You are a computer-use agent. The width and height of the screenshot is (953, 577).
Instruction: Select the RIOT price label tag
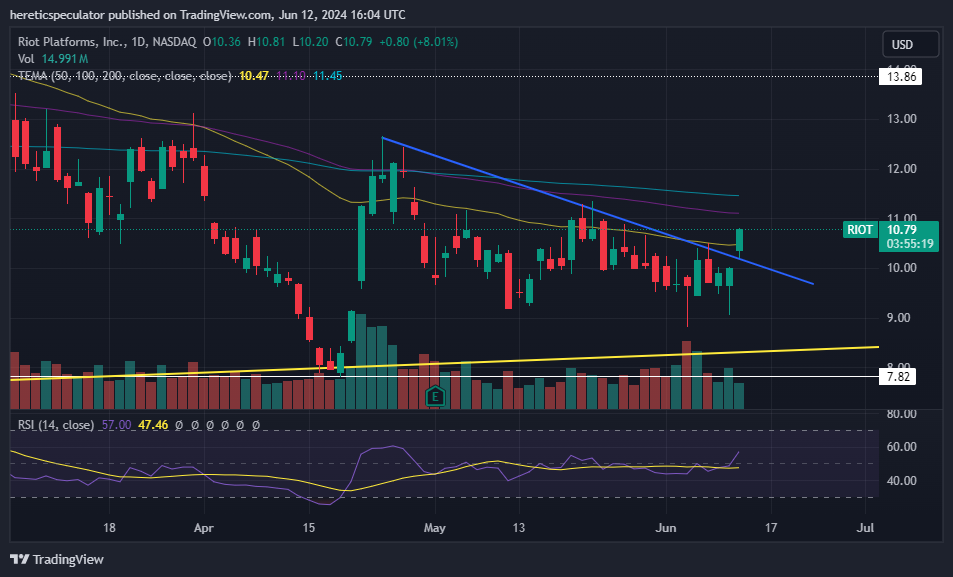860,230
